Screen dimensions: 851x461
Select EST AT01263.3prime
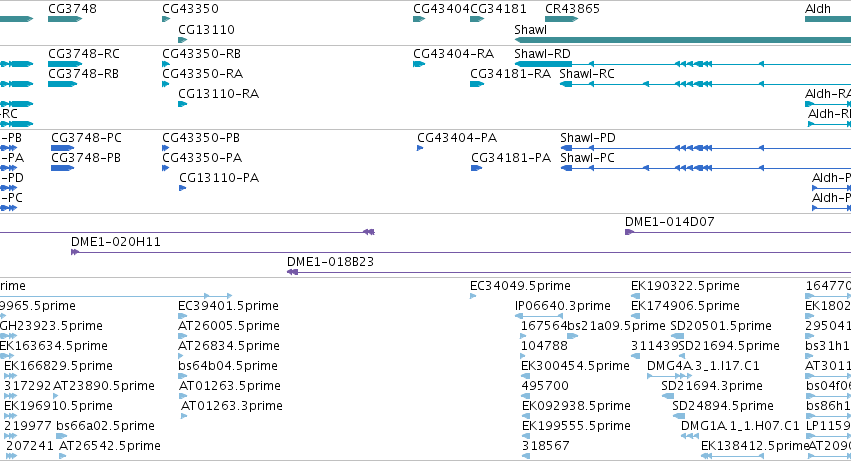(231, 407)
